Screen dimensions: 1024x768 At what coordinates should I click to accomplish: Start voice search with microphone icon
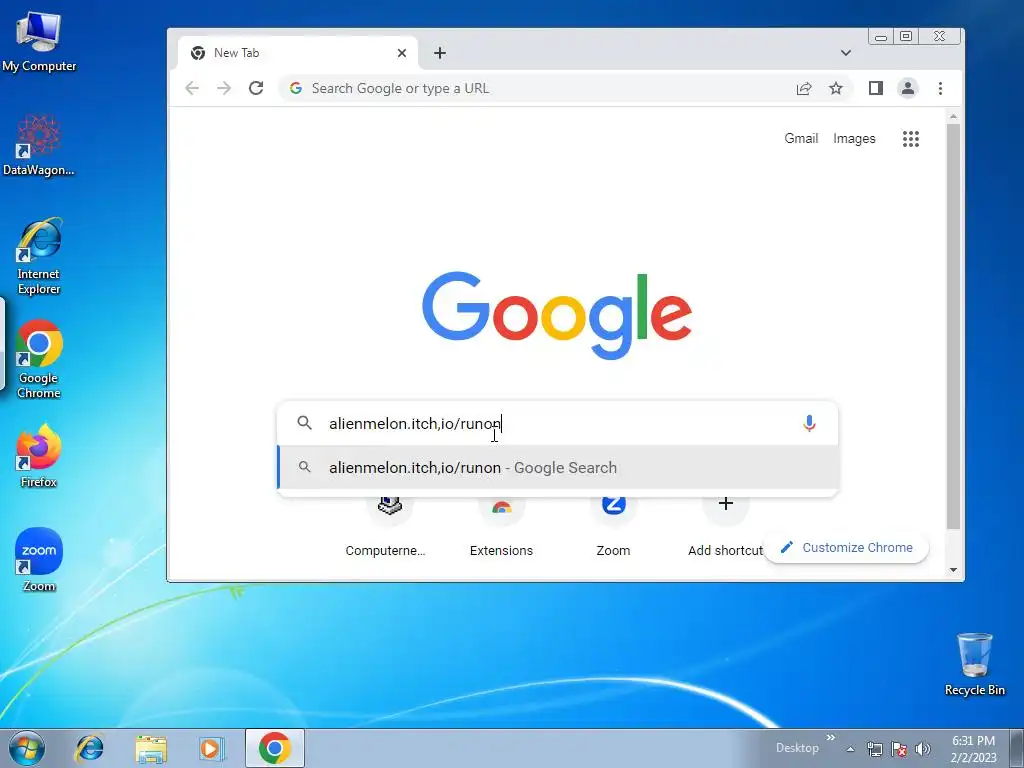(809, 423)
